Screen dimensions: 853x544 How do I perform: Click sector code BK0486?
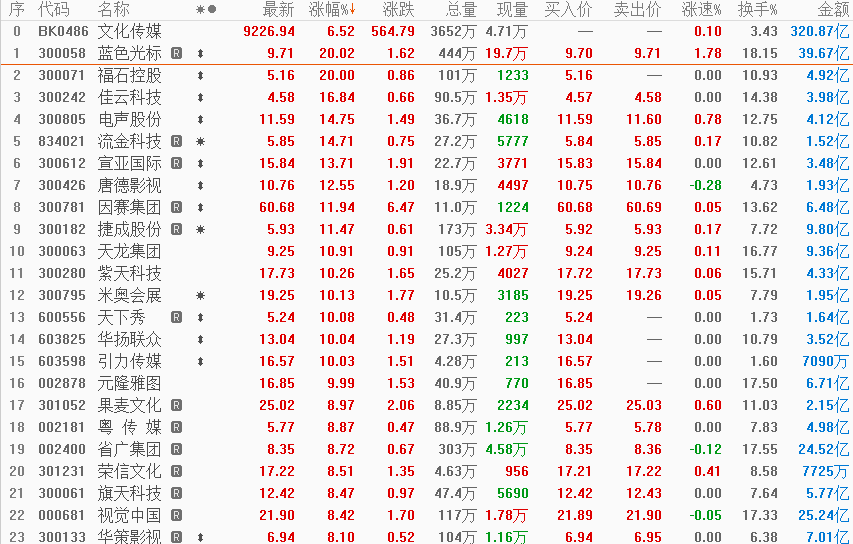[63, 32]
